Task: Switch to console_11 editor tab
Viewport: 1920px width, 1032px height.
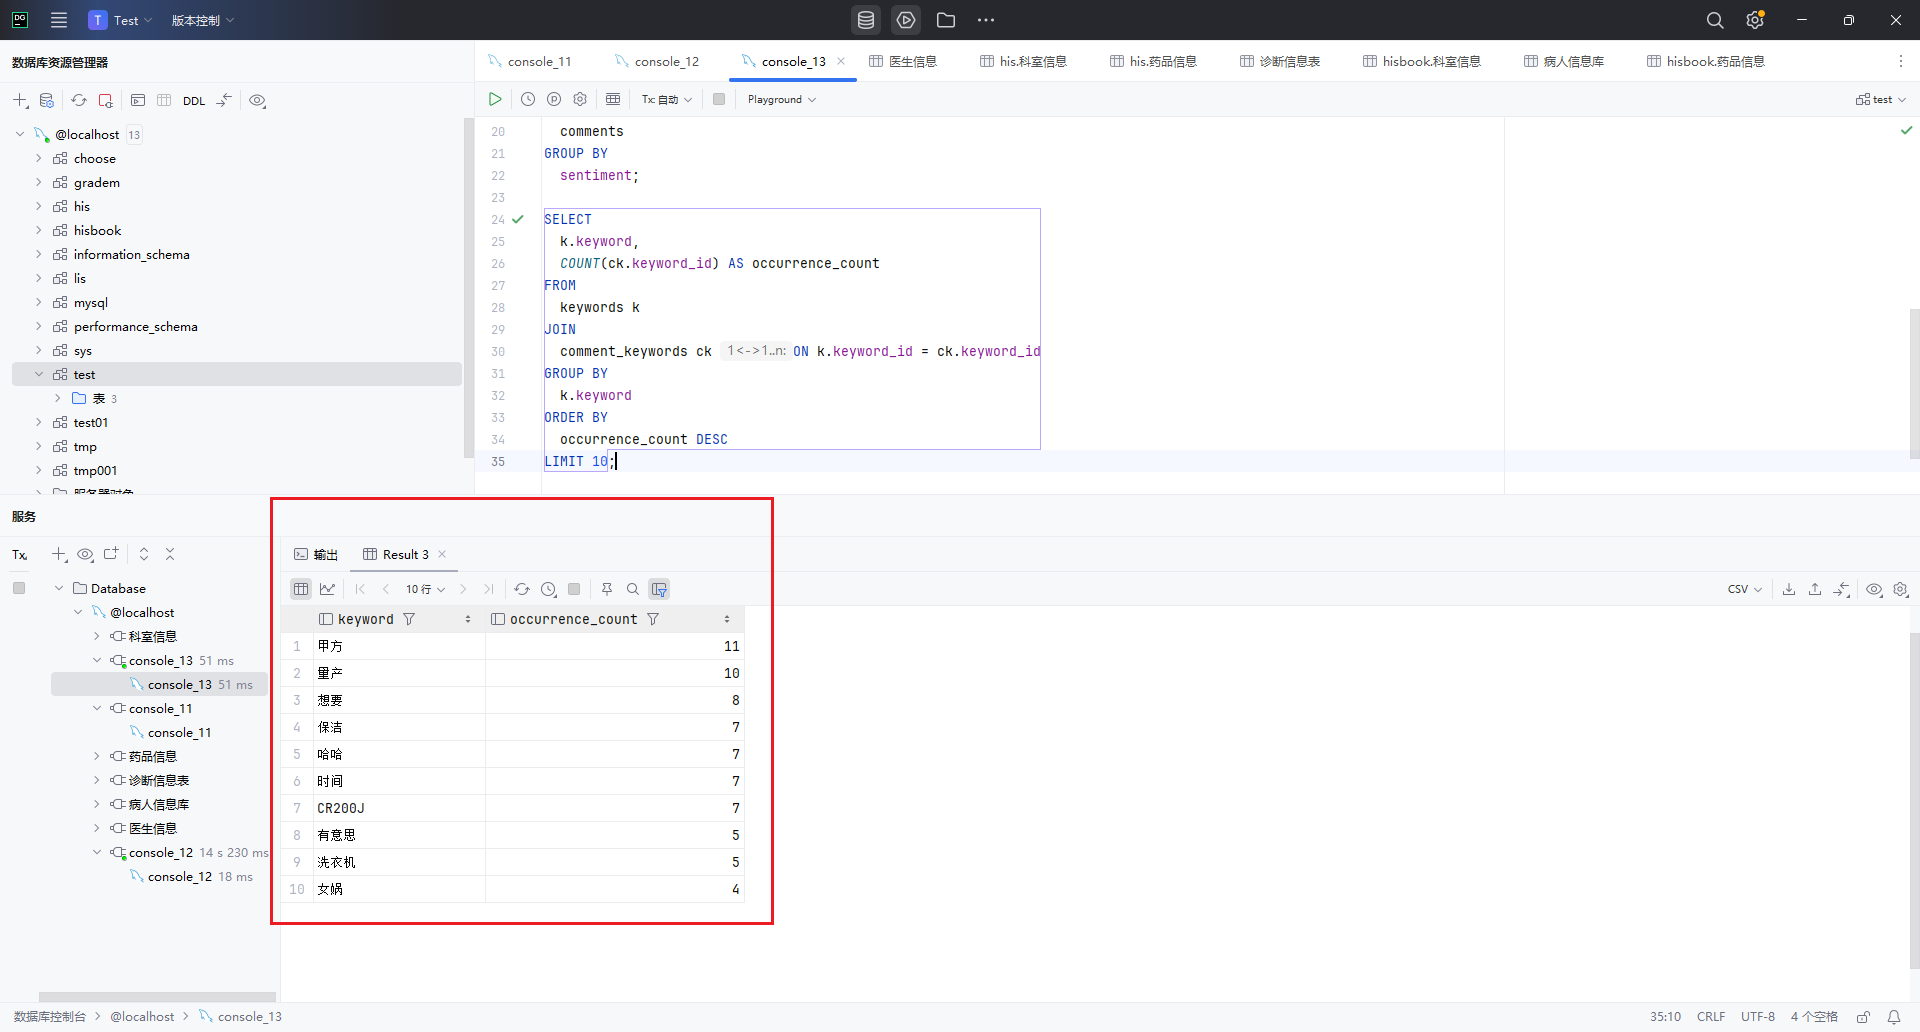Action: click(530, 61)
